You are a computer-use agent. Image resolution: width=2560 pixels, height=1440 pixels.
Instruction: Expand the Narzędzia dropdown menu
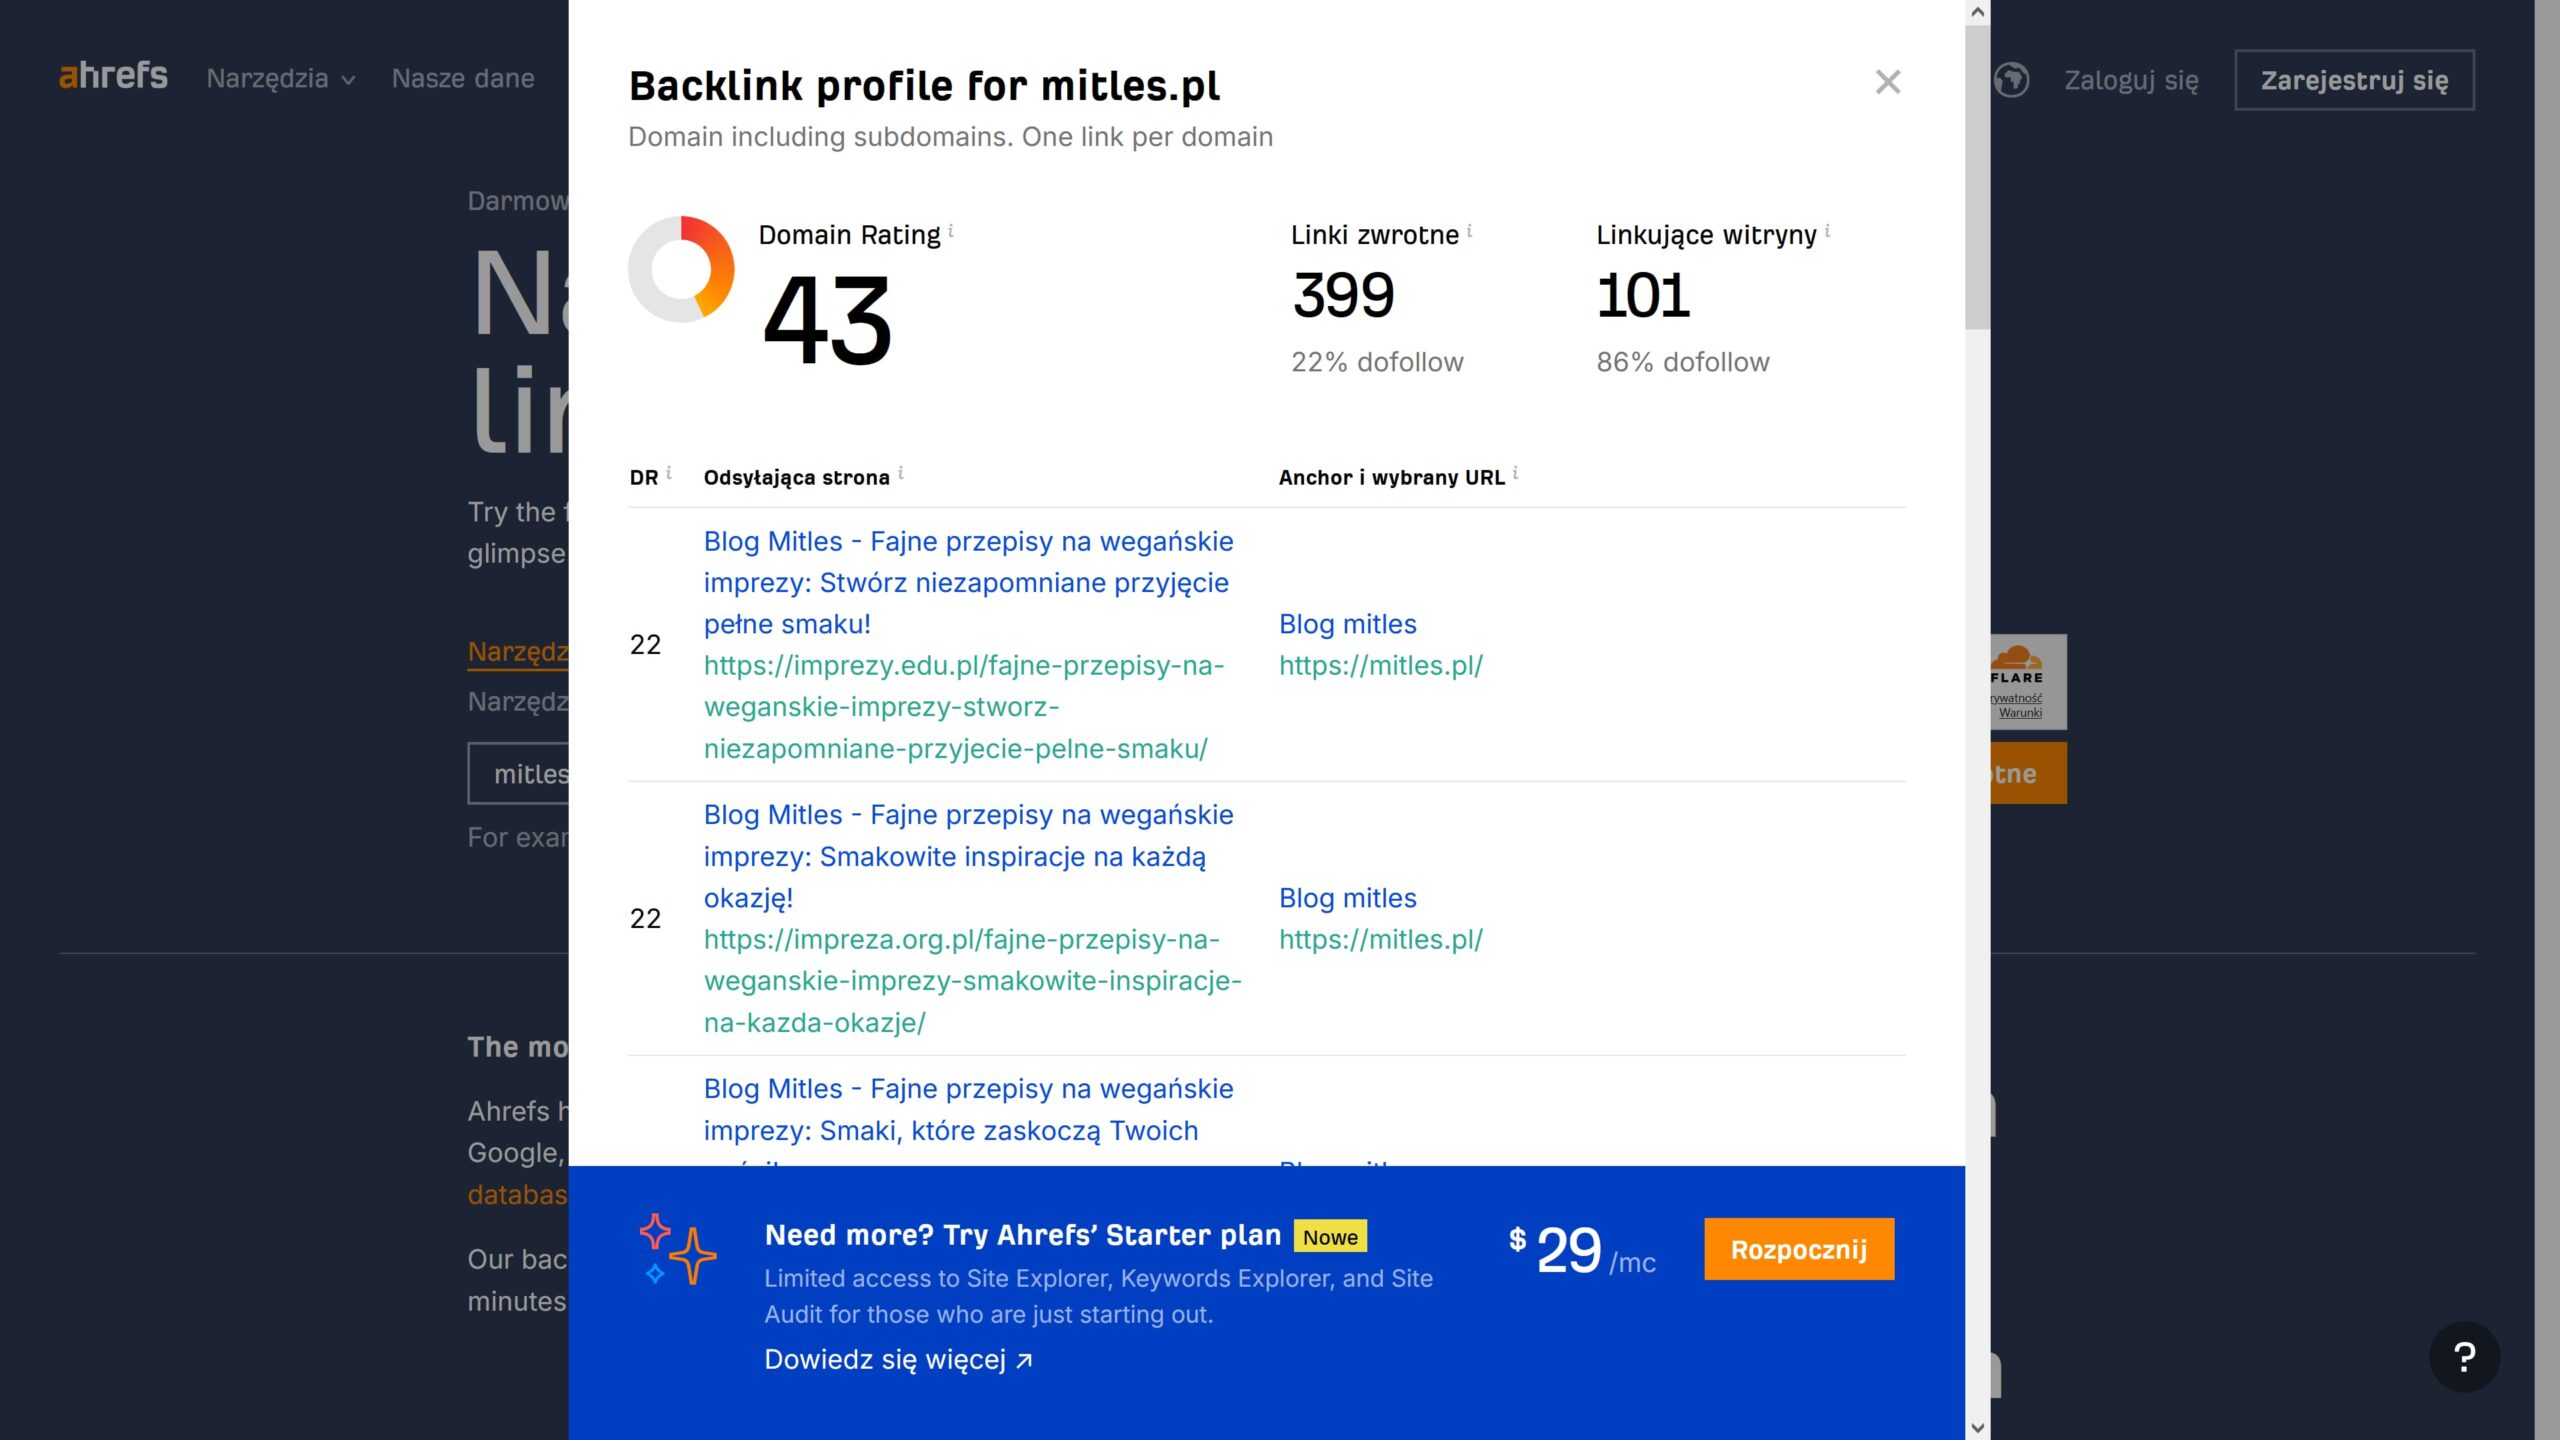tap(281, 79)
